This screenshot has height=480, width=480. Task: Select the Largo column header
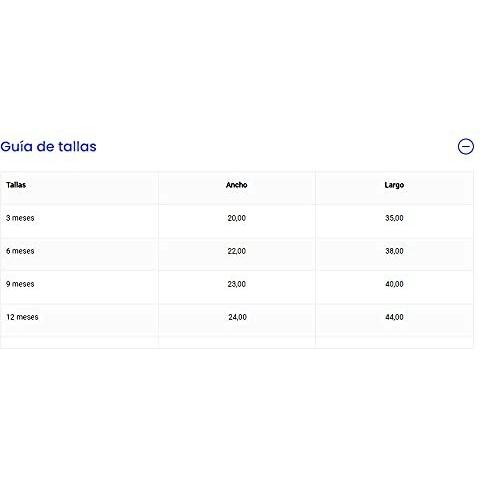coord(394,185)
